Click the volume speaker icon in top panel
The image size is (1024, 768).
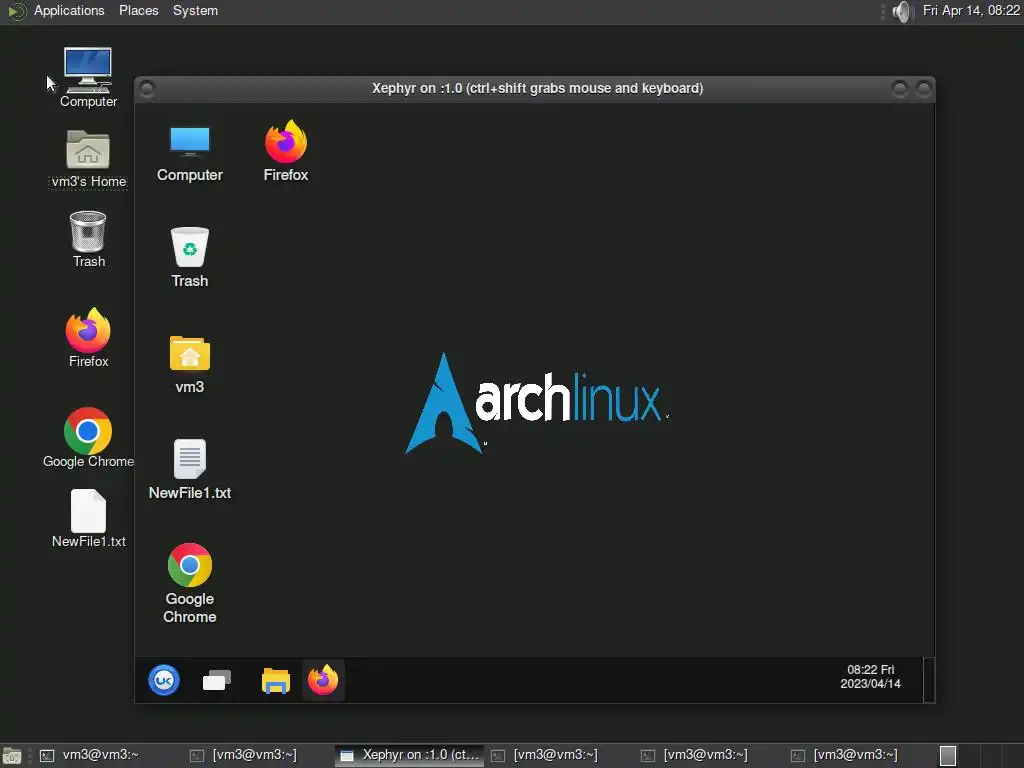901,11
